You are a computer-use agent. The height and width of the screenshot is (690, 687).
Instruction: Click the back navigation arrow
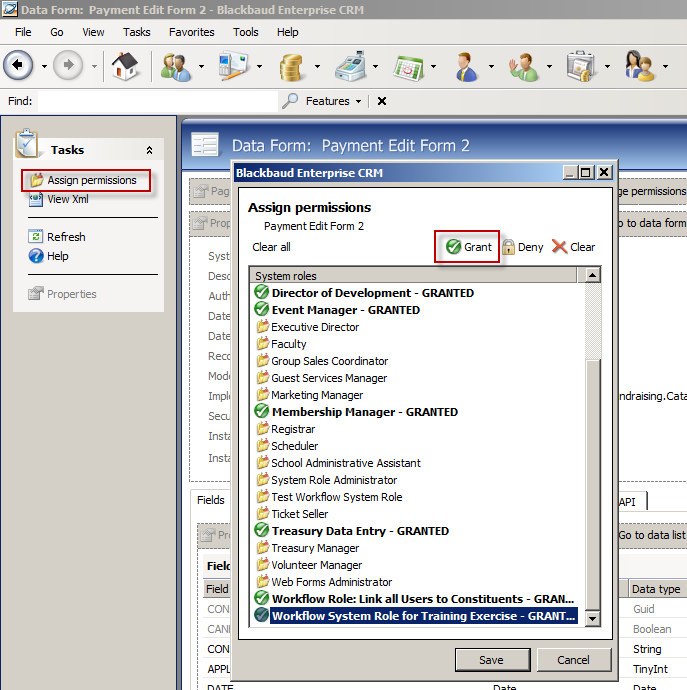[x=19, y=67]
